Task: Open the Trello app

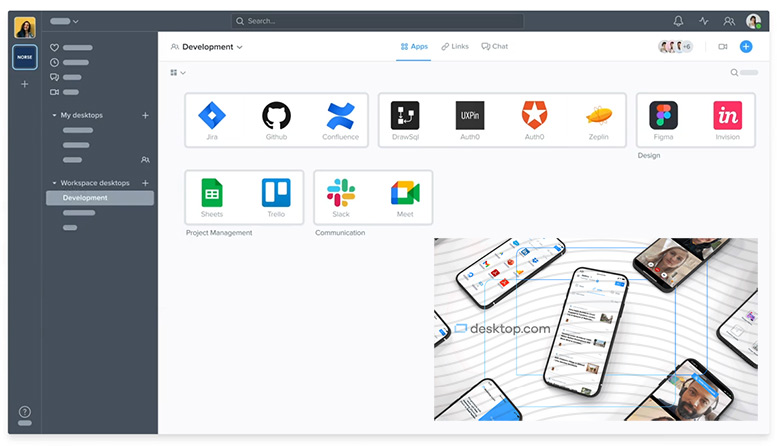Action: (x=276, y=192)
